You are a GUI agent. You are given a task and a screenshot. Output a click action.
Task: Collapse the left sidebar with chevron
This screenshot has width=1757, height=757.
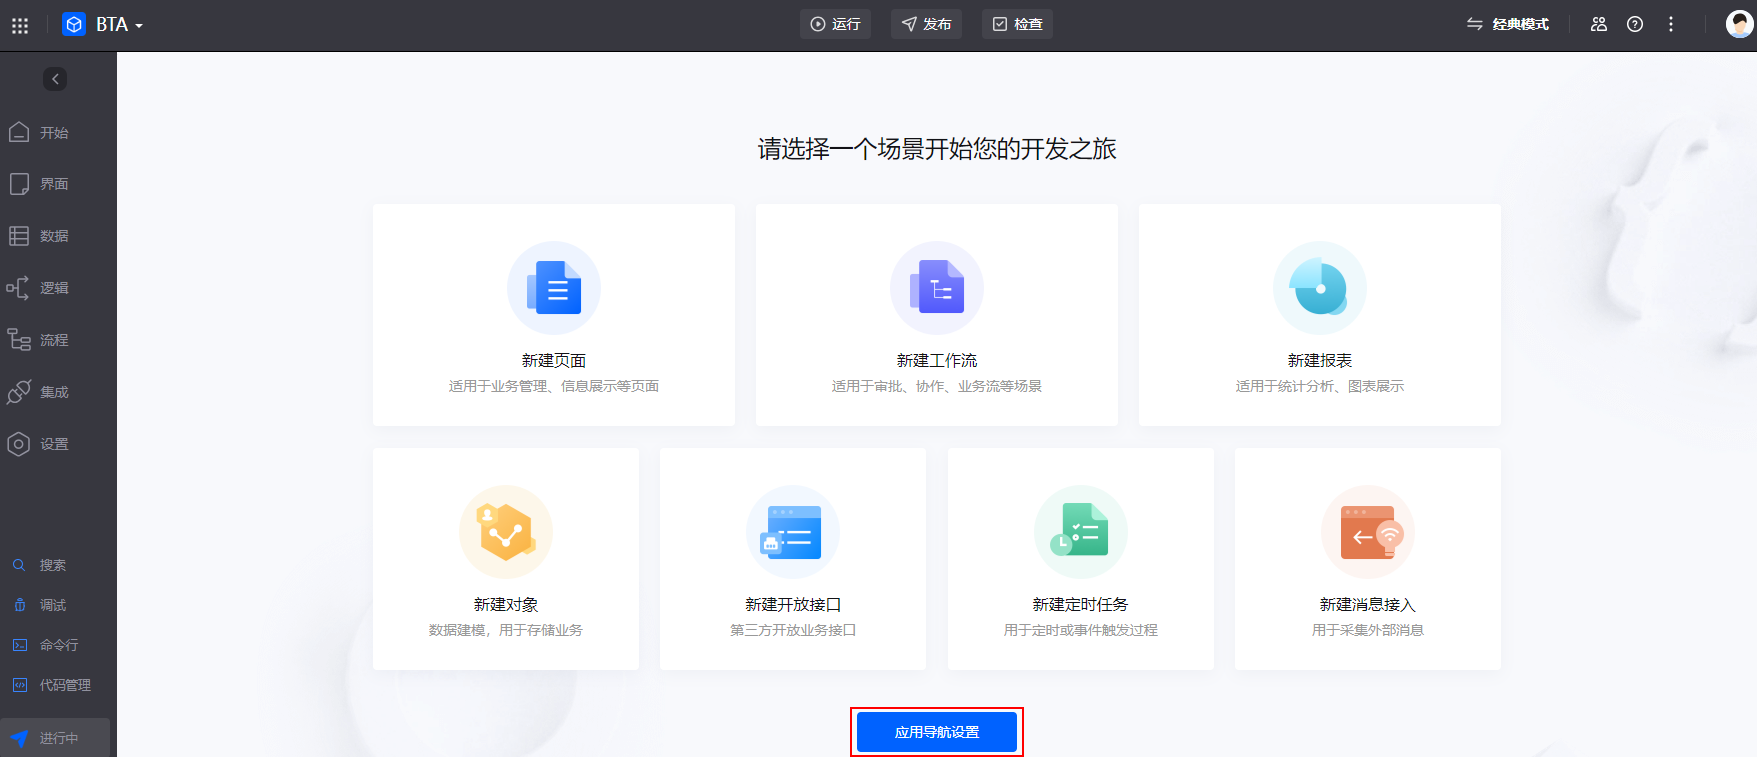click(55, 79)
